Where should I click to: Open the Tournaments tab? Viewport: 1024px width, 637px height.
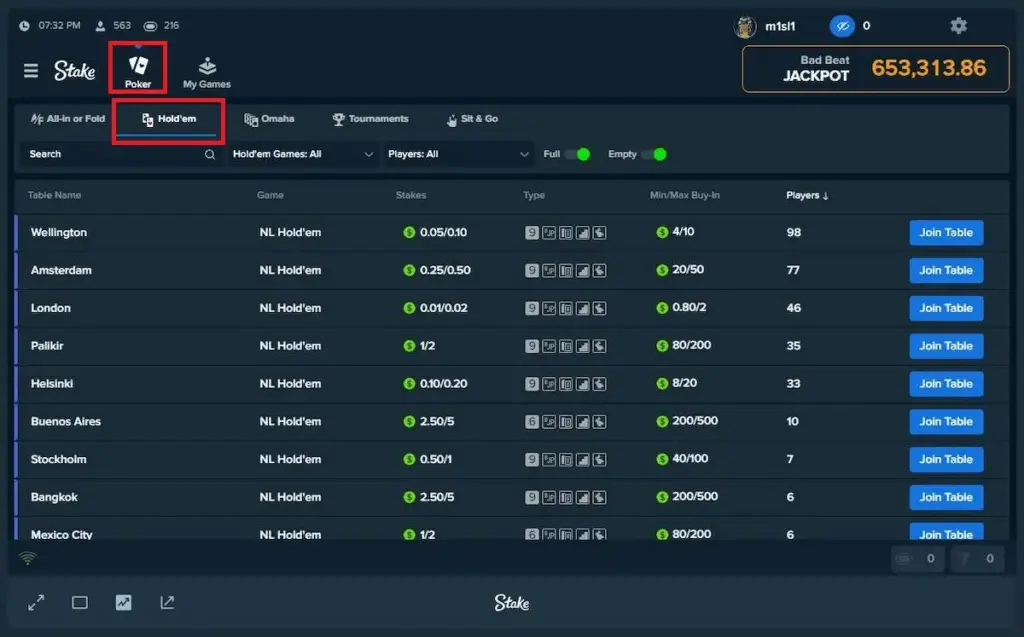(370, 119)
